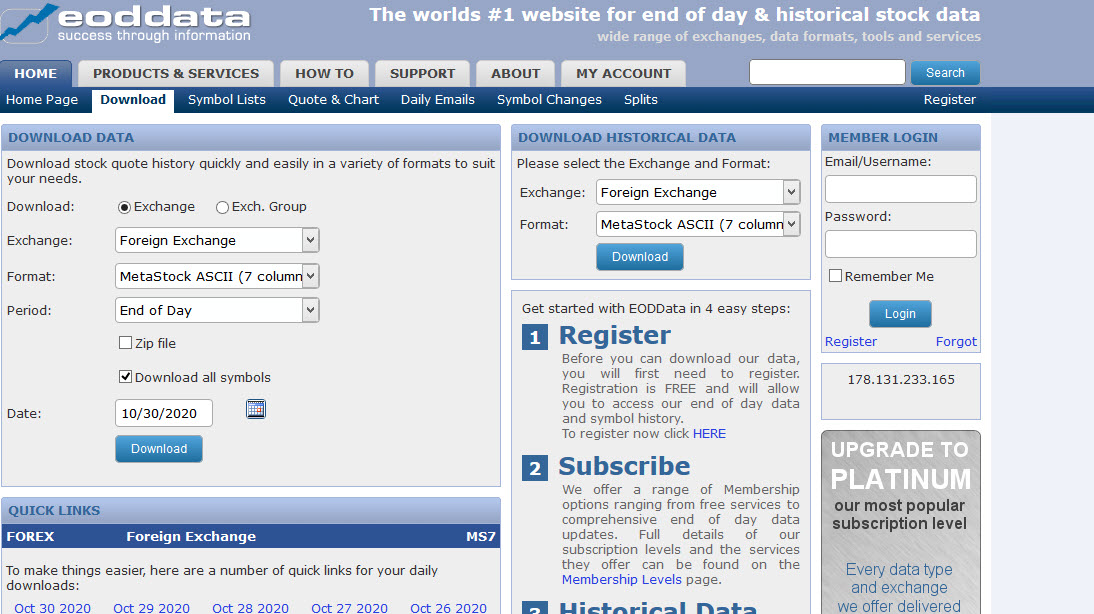Click the Login button
Image resolution: width=1094 pixels, height=614 pixels.
[900, 314]
